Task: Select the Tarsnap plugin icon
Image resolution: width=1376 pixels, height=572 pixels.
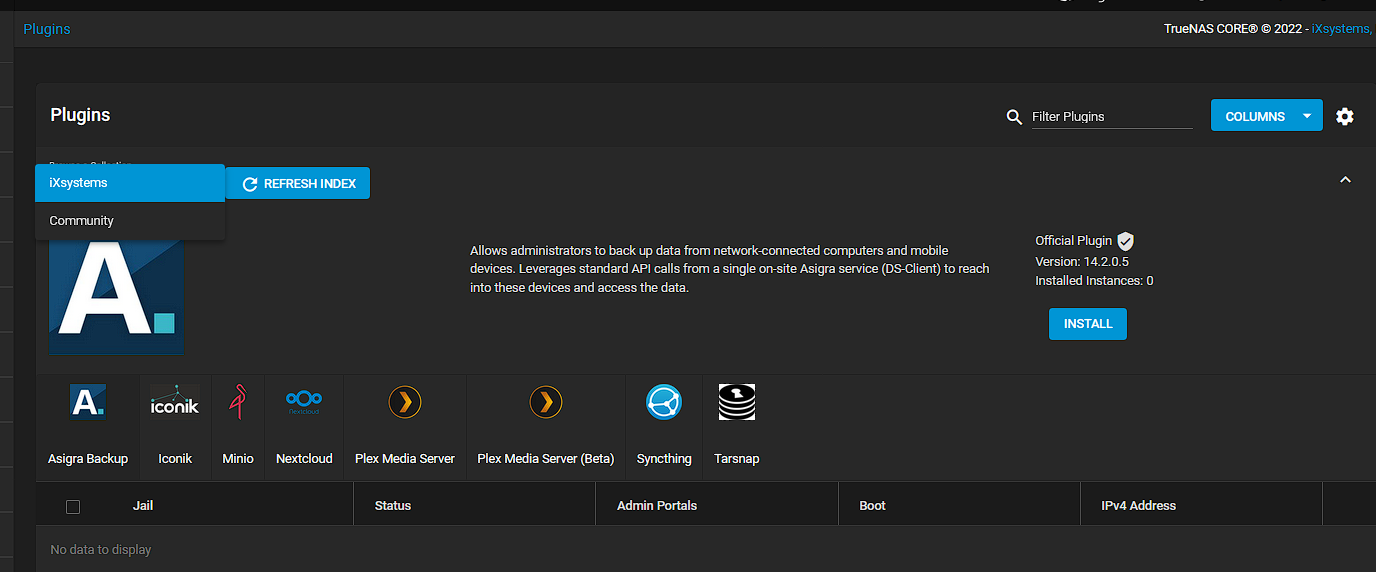Action: [737, 402]
